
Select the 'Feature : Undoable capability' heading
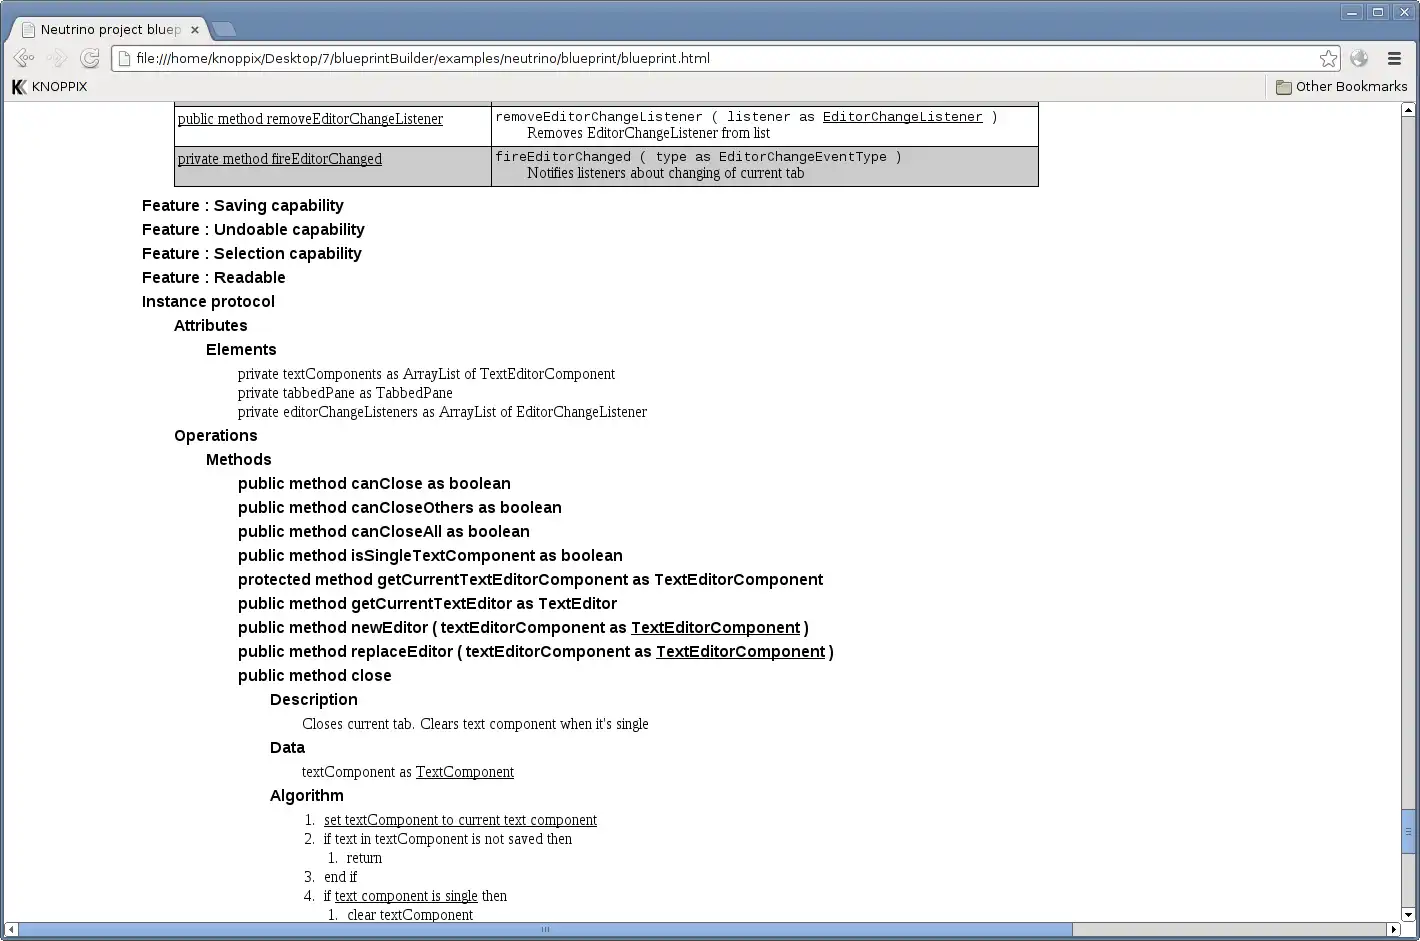pyautogui.click(x=253, y=230)
